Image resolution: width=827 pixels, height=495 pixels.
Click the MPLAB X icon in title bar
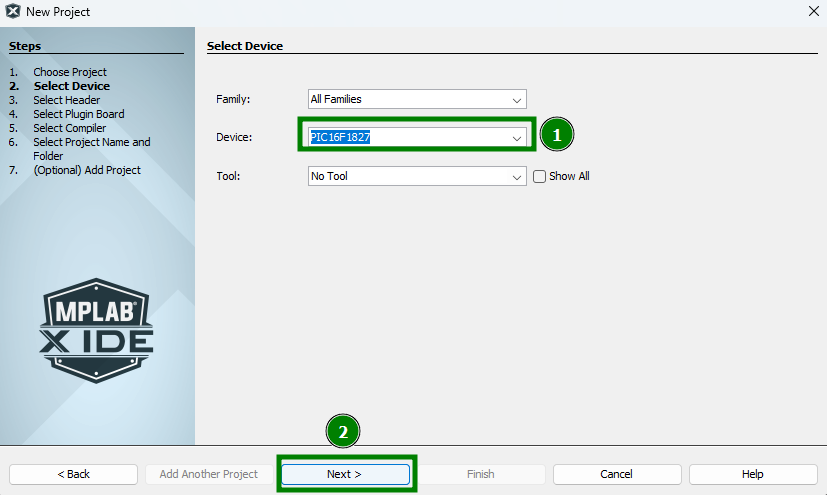(x=13, y=11)
